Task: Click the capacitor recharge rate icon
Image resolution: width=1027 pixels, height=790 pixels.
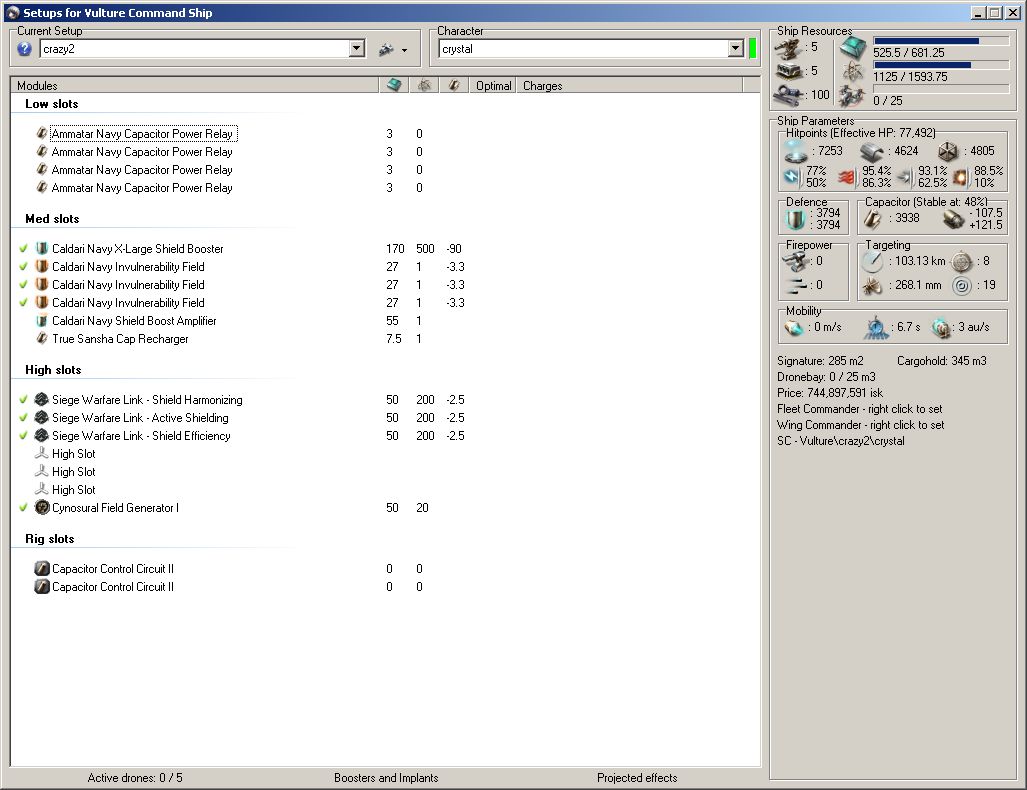Action: coord(953,219)
